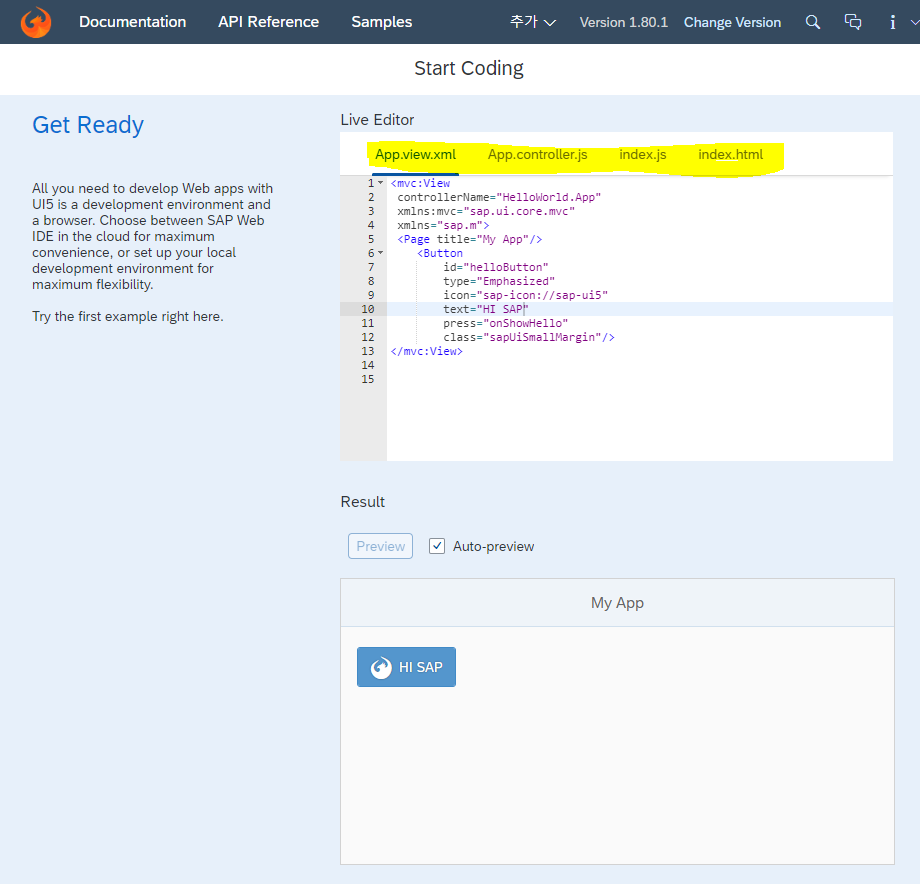Click the type="Emphasized" code line
The image size is (920, 885).
(499, 281)
